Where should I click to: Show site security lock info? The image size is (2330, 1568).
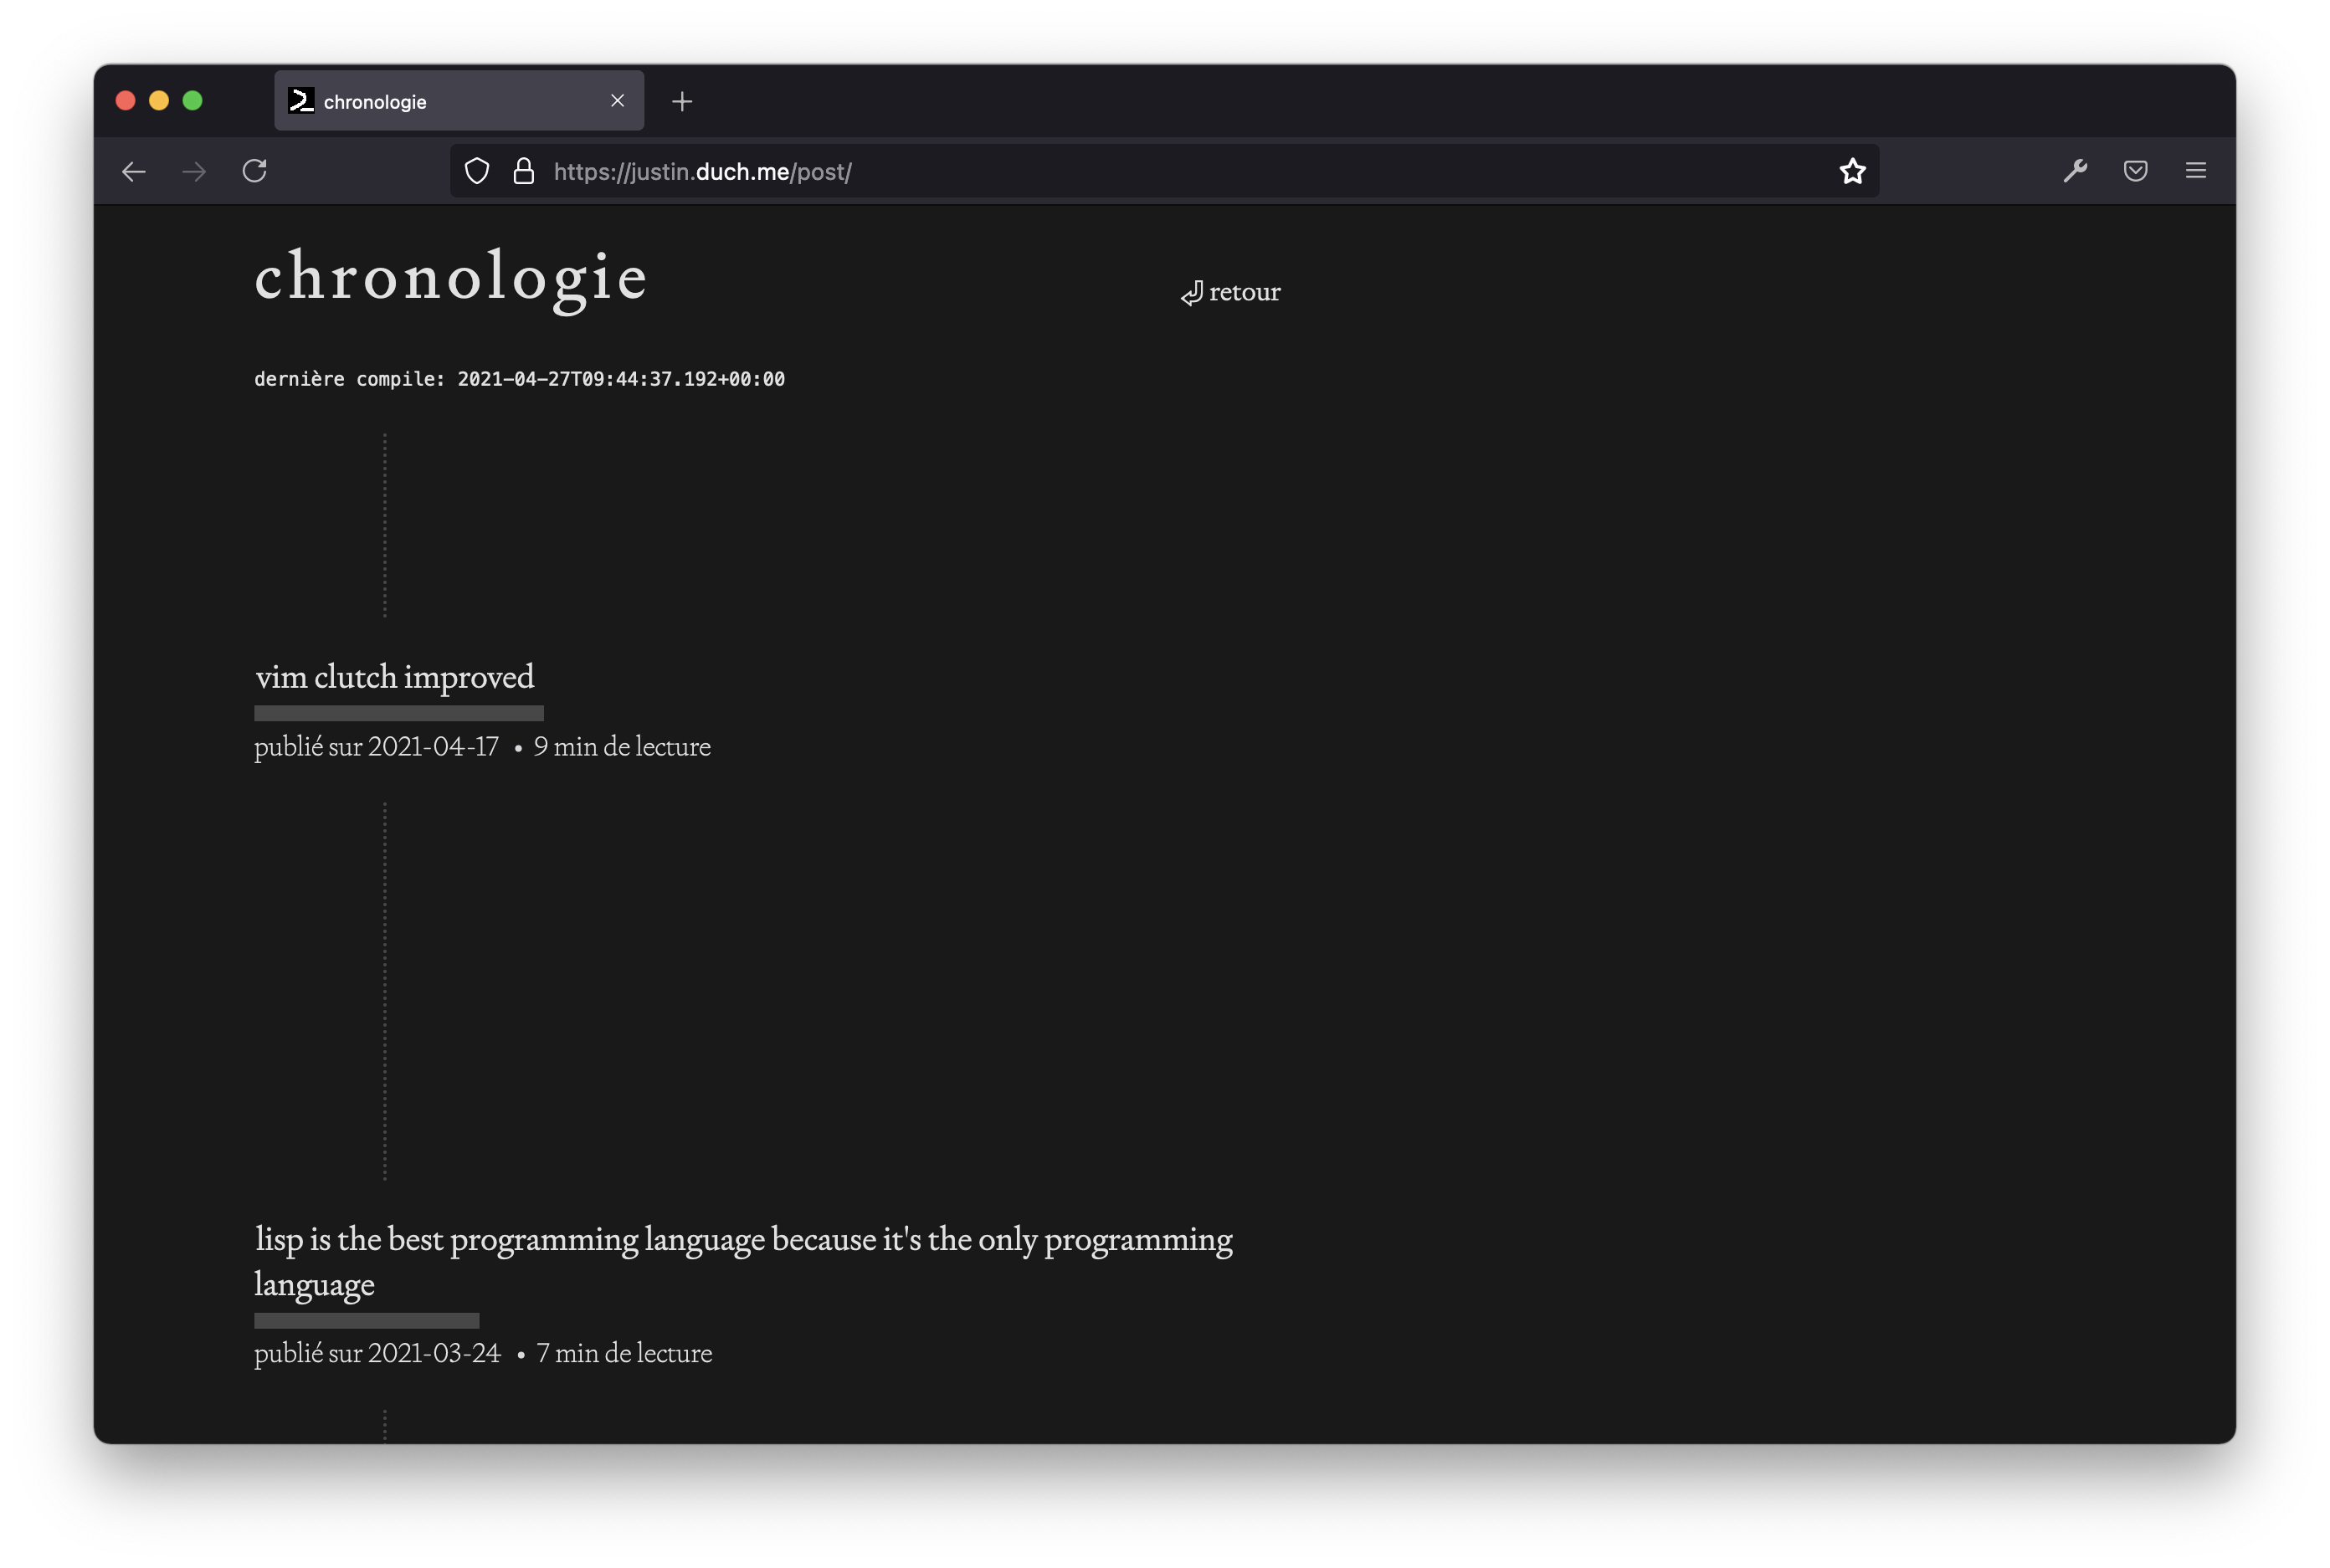(523, 172)
